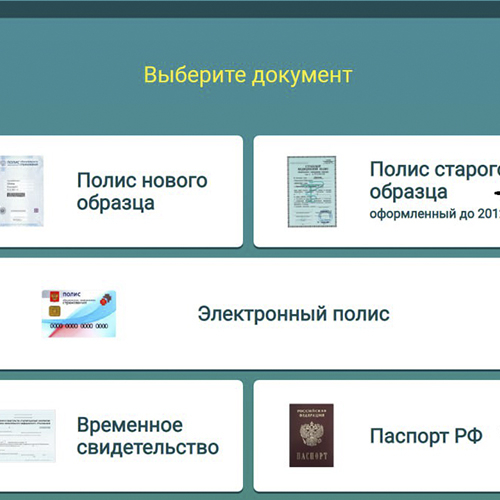500x500 pixels.
Task: Click the arrow beside 'Полис старого образца'
Action: pyautogui.click(x=496, y=193)
